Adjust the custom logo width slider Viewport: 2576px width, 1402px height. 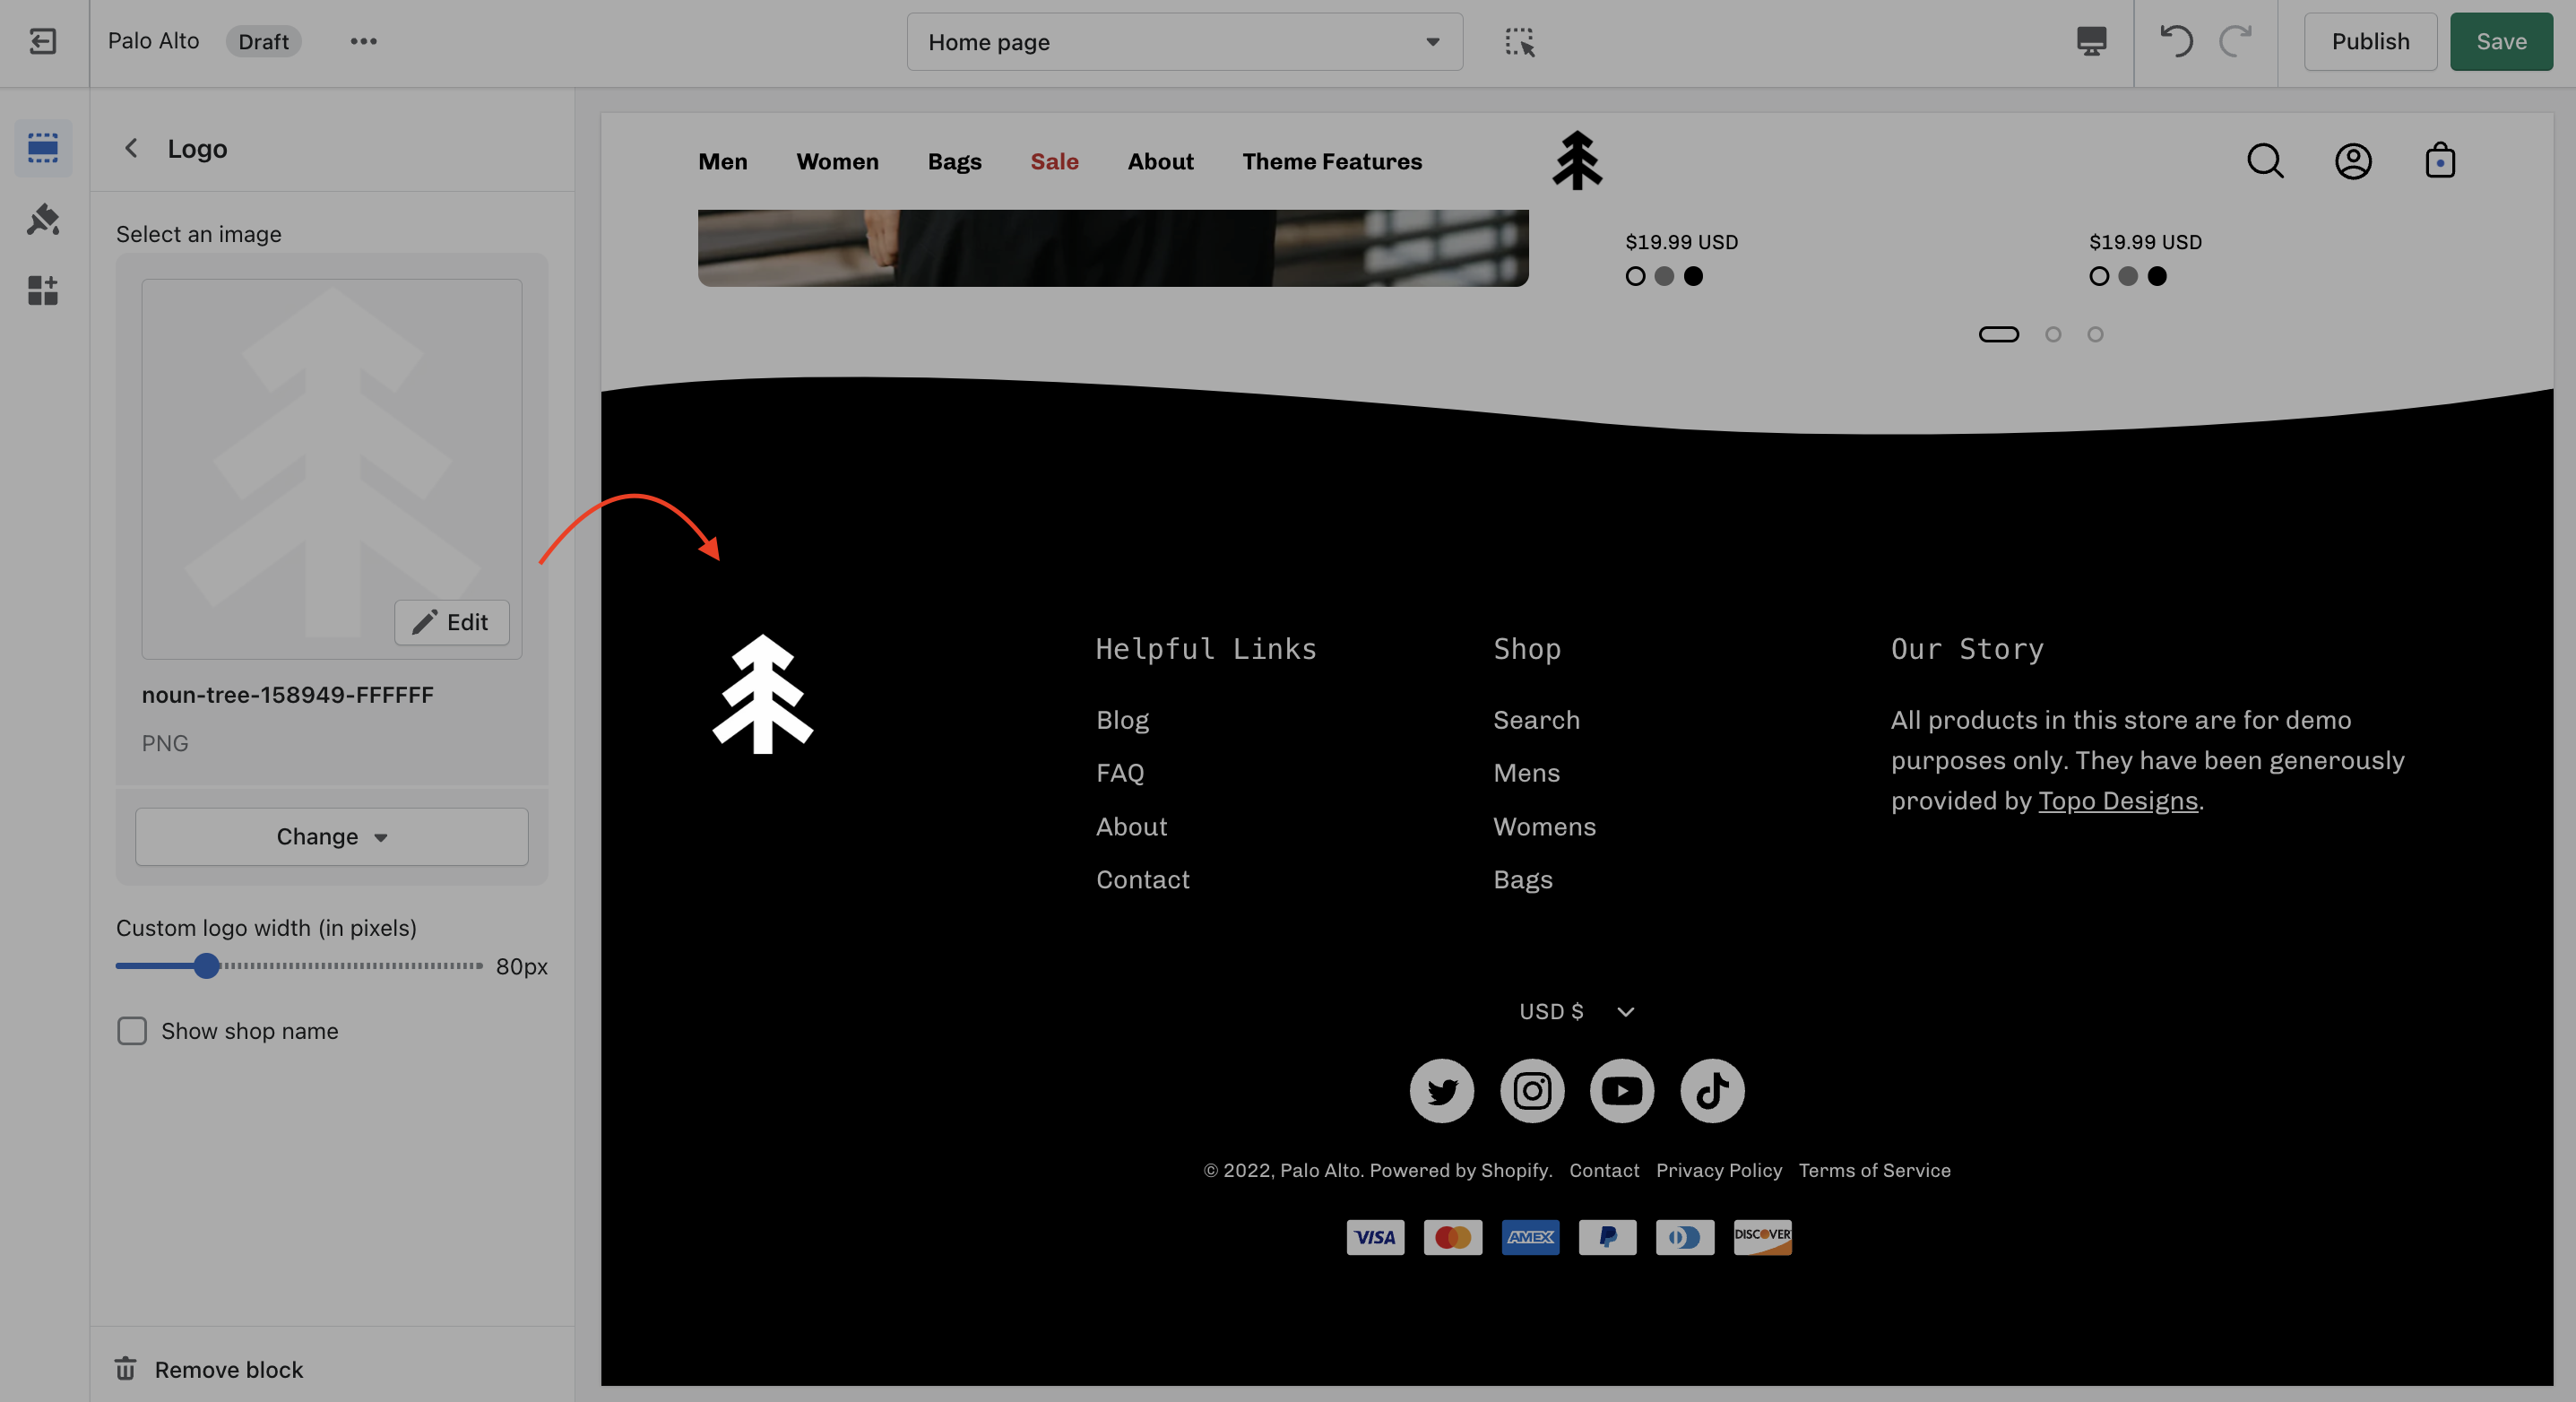(207, 966)
